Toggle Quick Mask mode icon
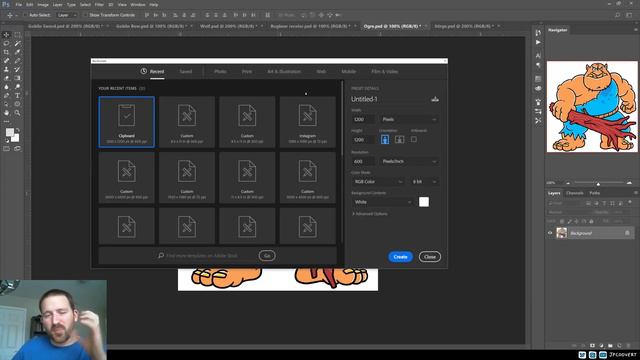The image size is (640, 360). coord(6,149)
